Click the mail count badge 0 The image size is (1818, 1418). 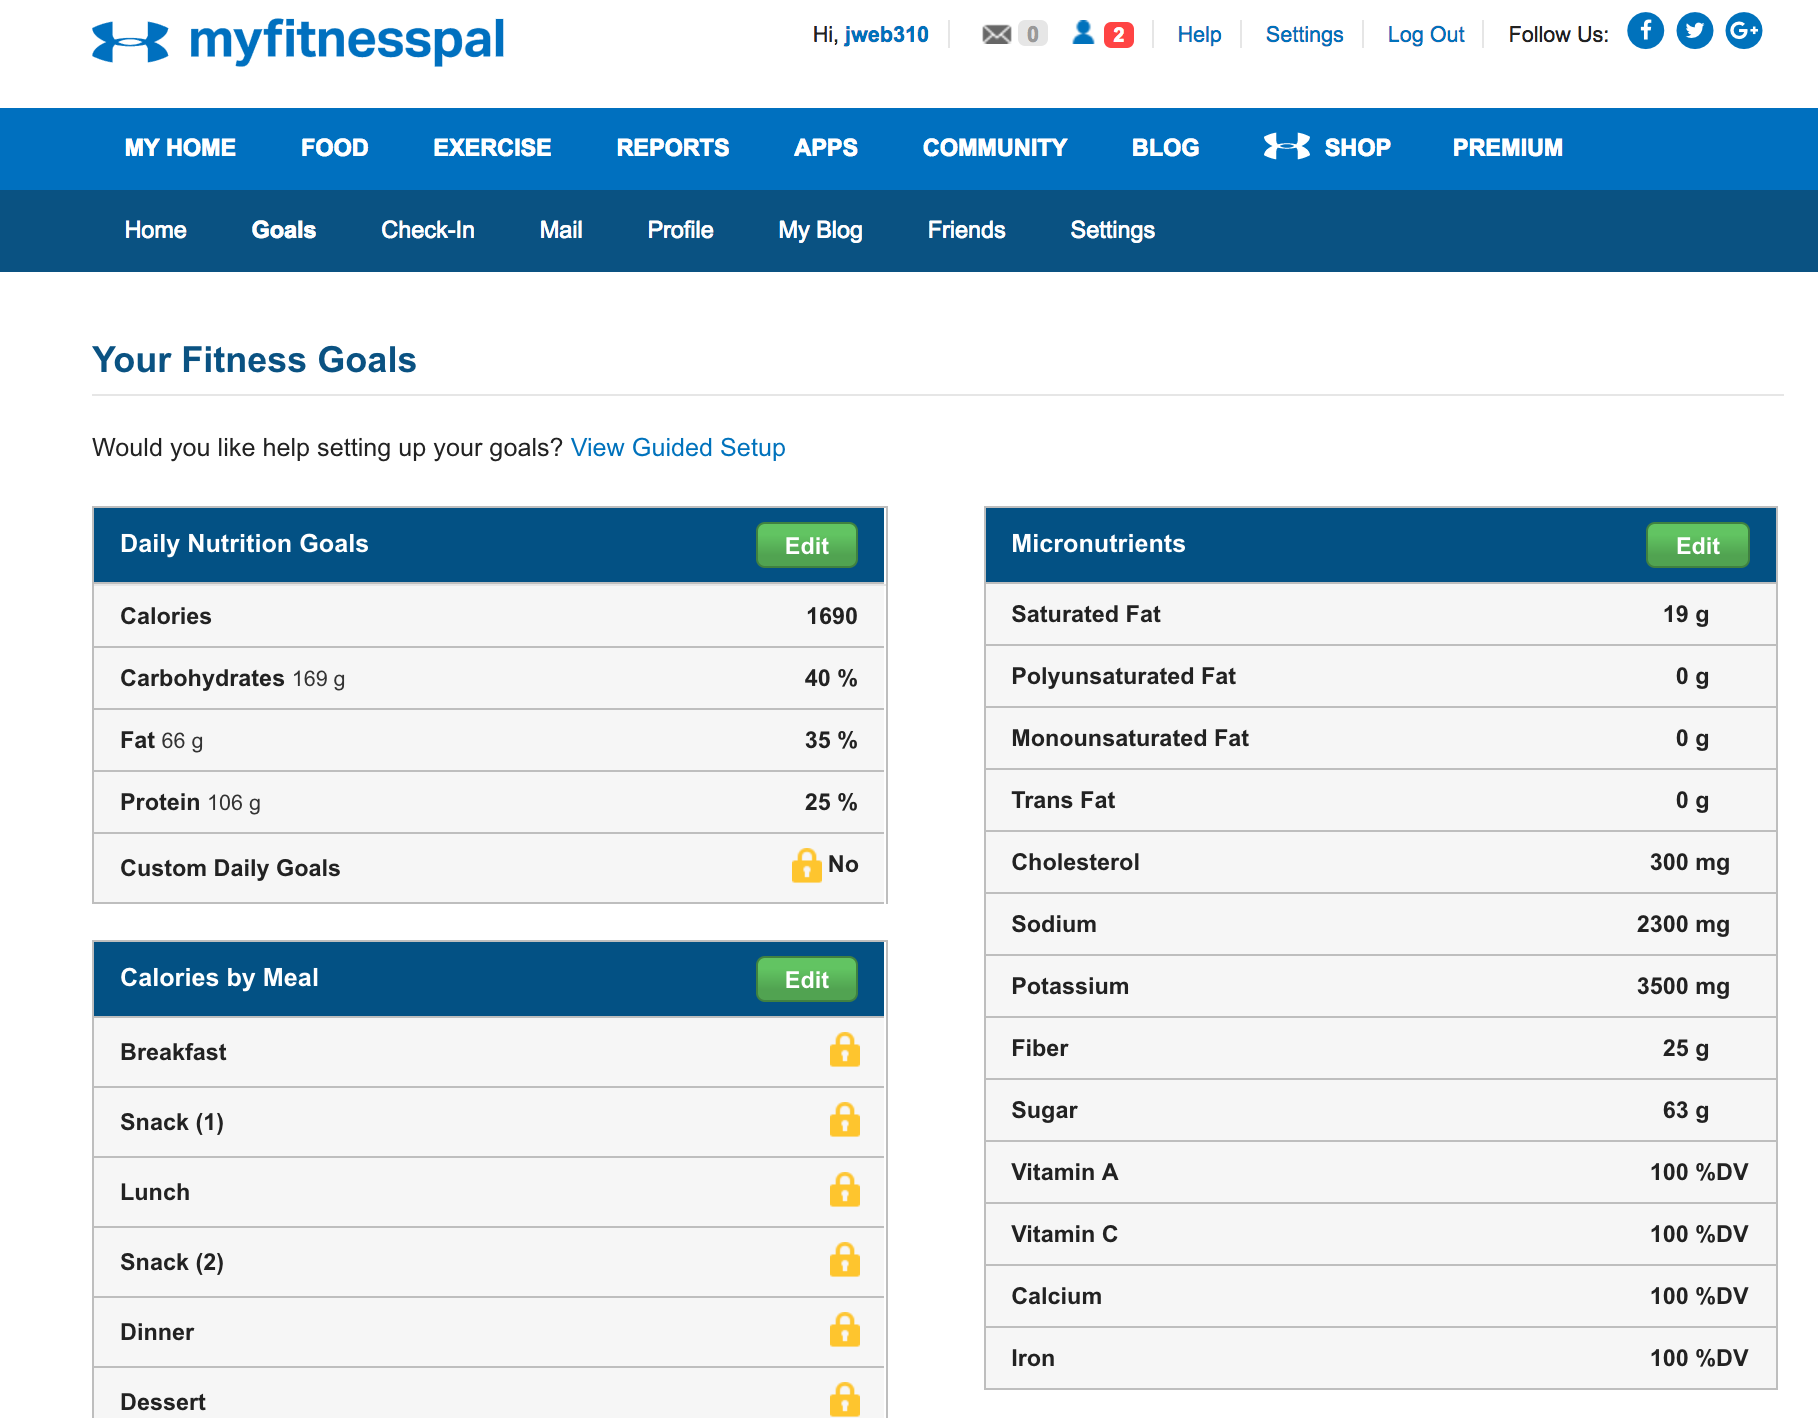click(1033, 35)
